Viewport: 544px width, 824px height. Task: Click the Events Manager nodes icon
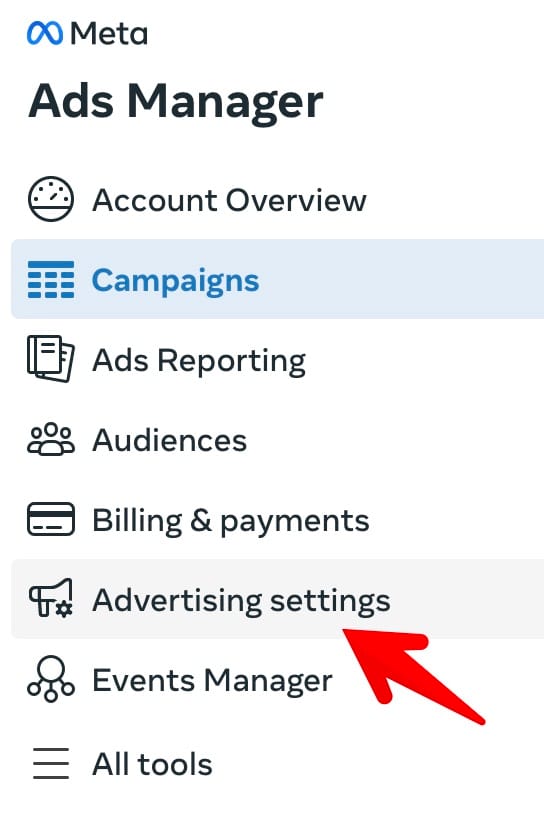(x=50, y=679)
